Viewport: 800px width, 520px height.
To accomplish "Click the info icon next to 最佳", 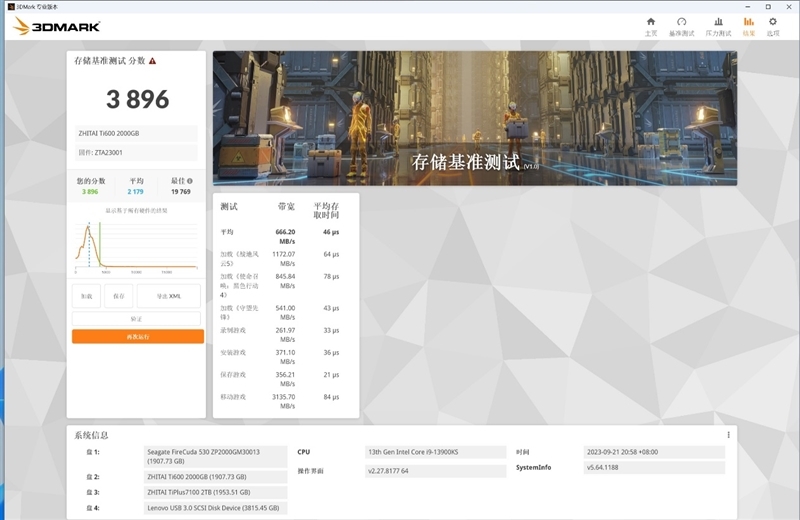I will pos(190,181).
